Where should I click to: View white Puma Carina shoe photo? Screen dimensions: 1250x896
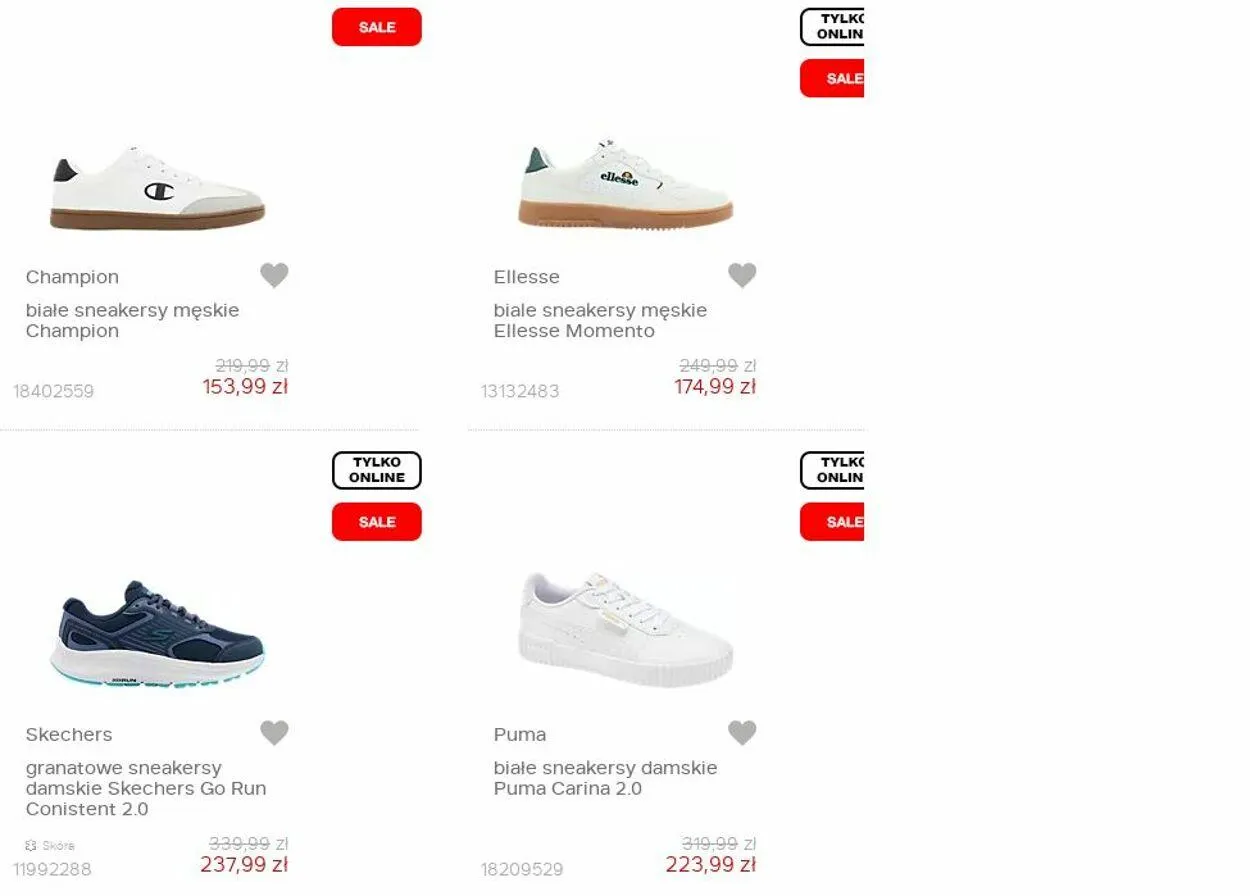click(625, 629)
